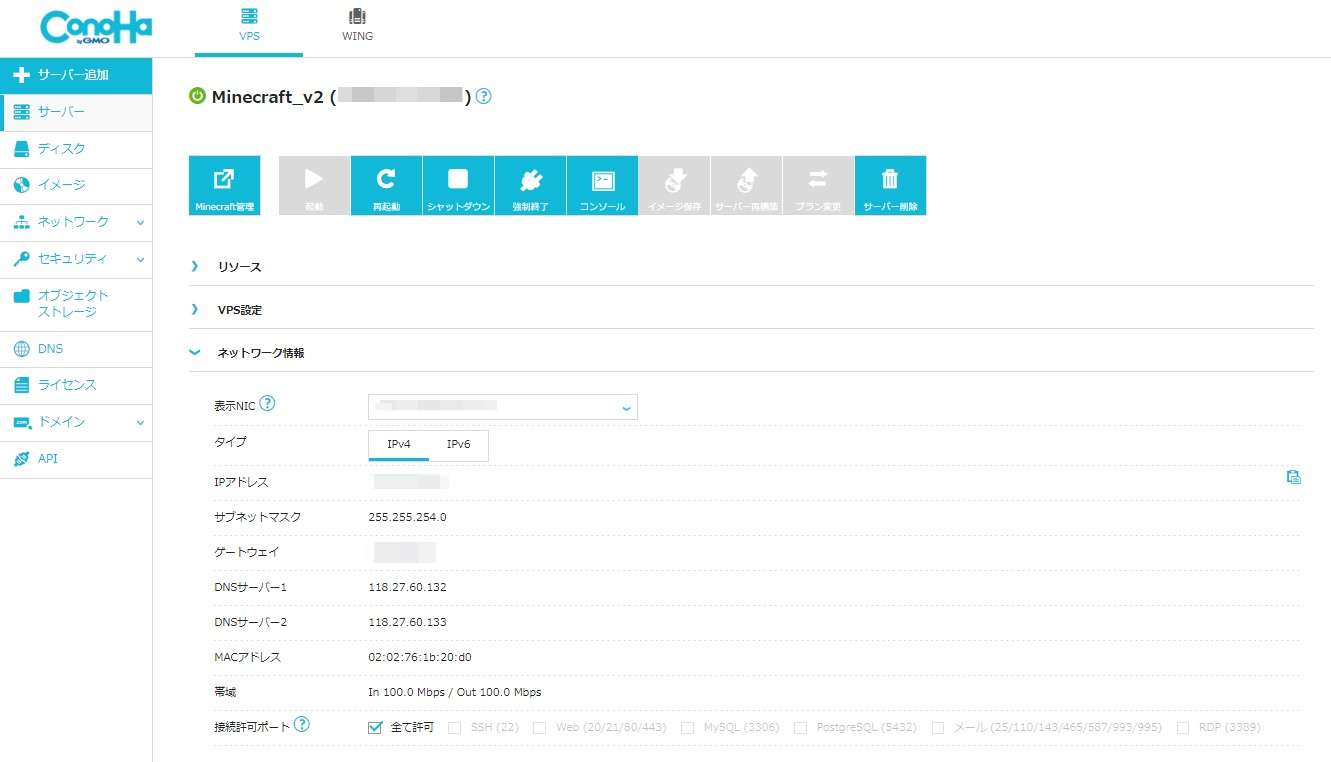Click the イメージ保存 image save button
This screenshot has width=1331, height=762.
tap(674, 185)
